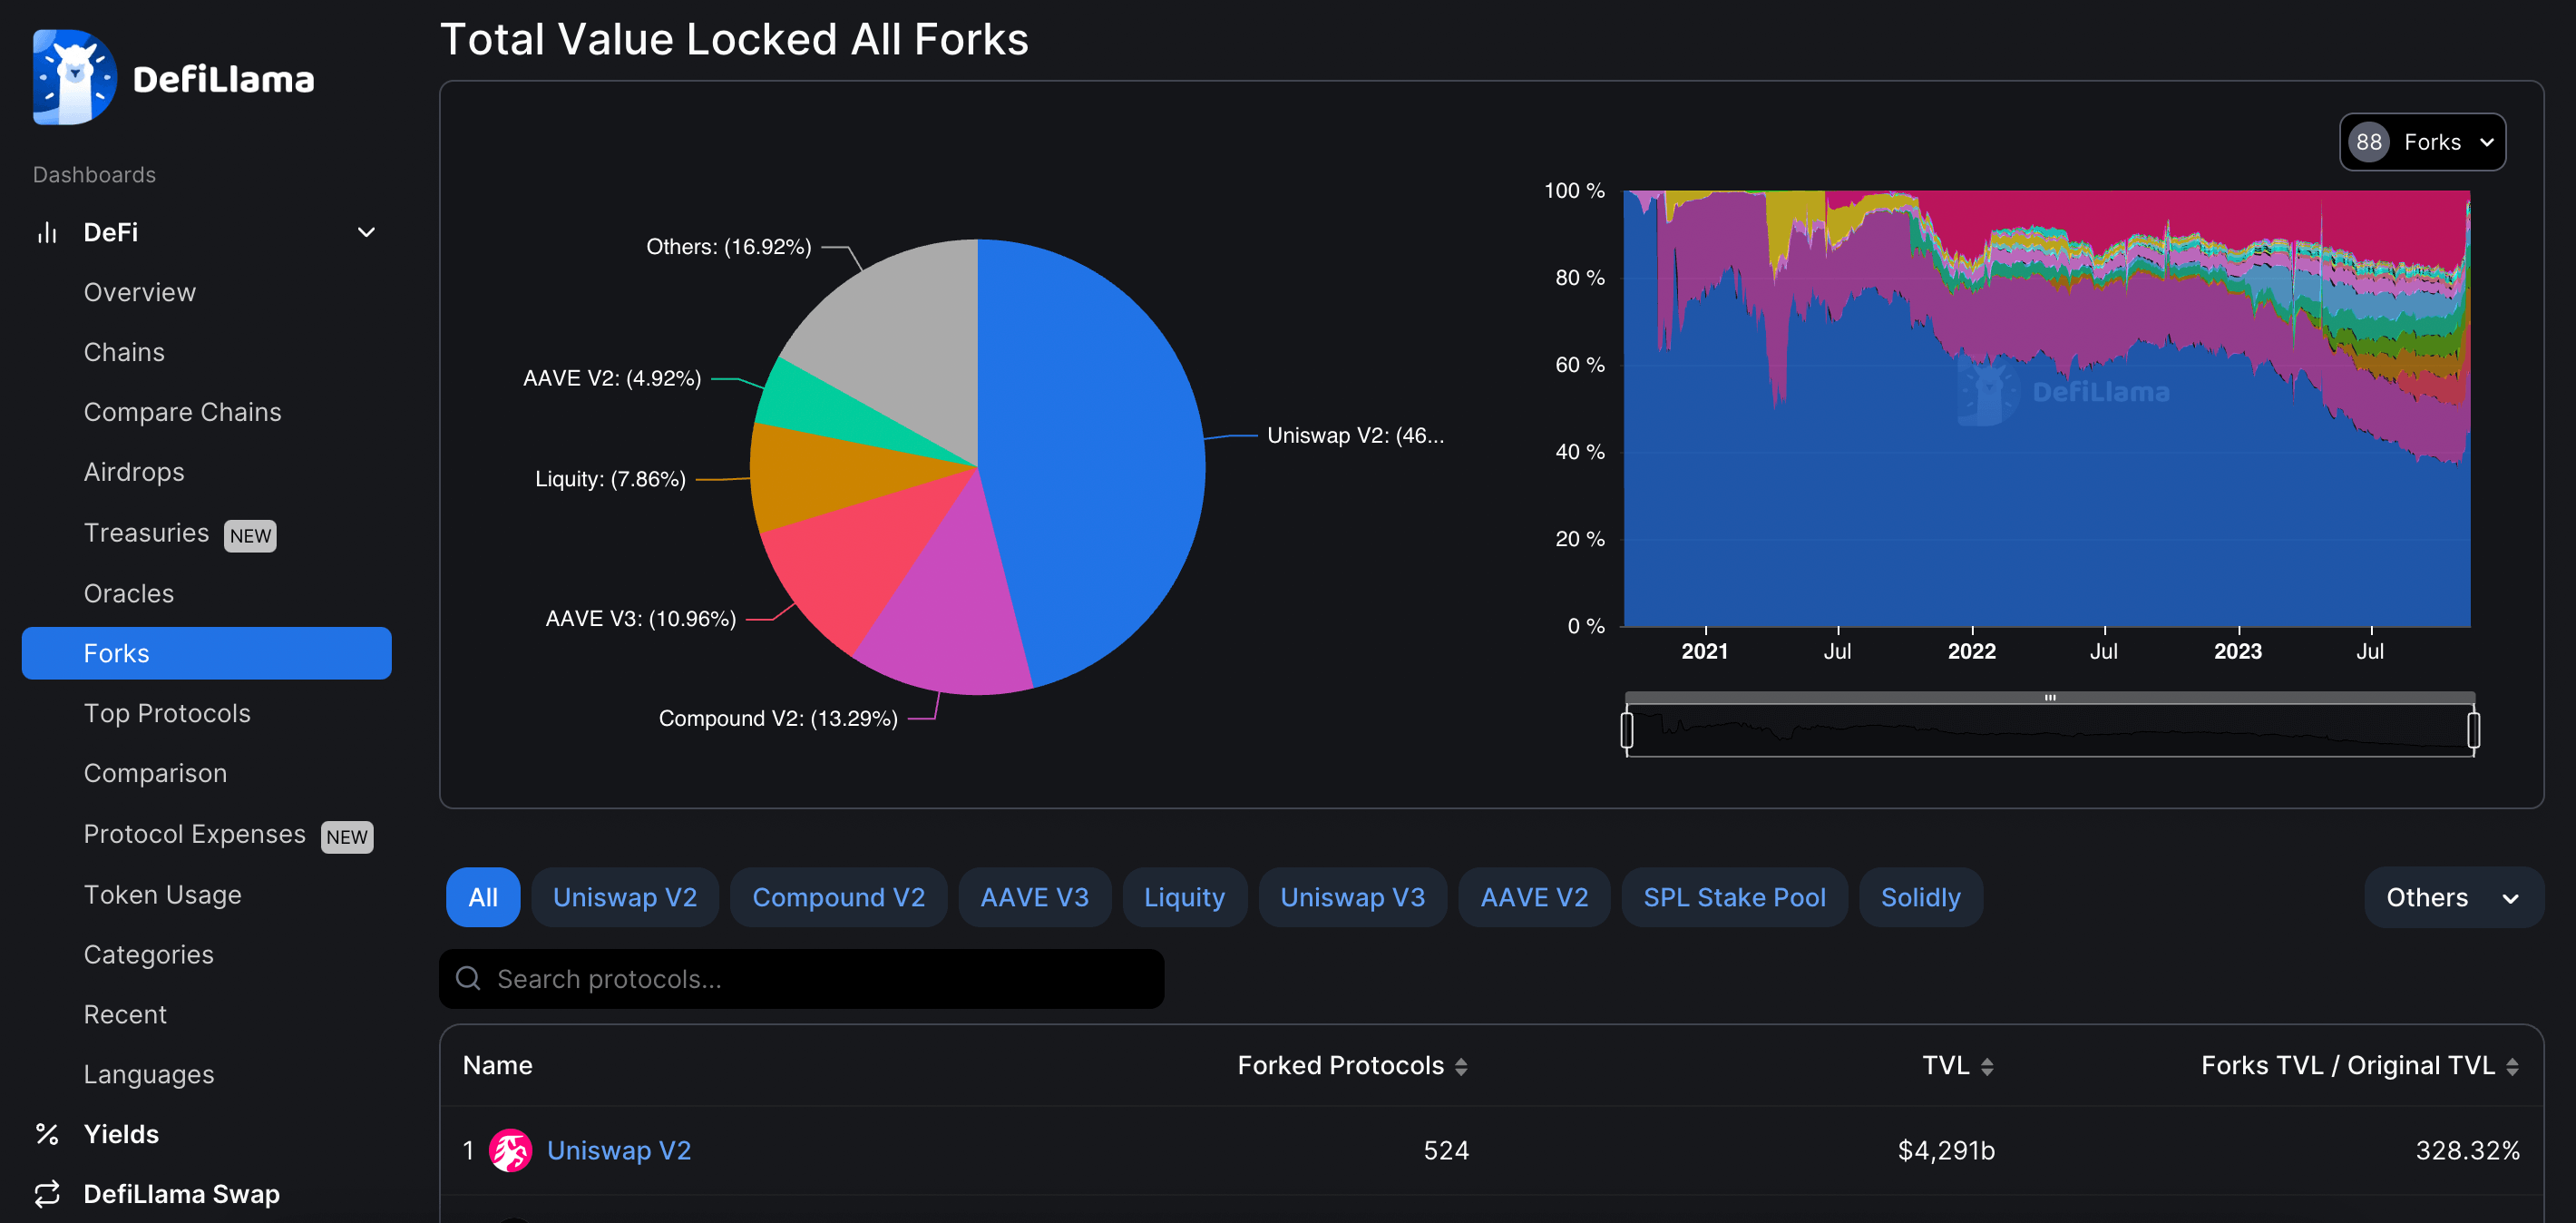Viewport: 2576px width, 1223px height.
Task: Sort by Forked Protocols arrows icon
Action: coord(1461,1066)
